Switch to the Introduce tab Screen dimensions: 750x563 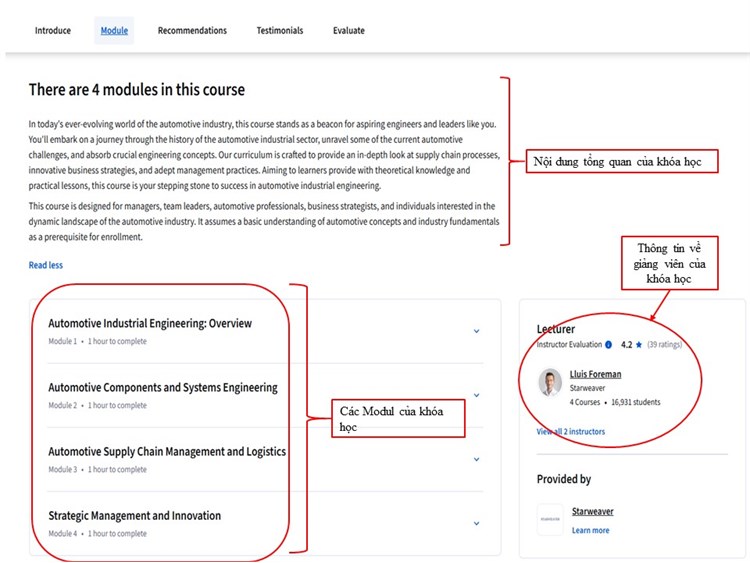[x=53, y=31]
